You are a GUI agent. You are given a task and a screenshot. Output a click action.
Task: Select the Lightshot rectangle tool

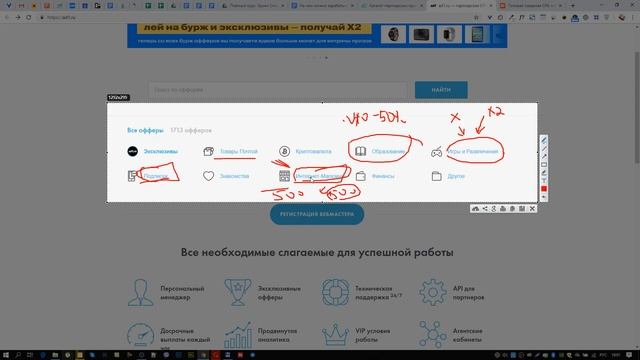coord(544,165)
